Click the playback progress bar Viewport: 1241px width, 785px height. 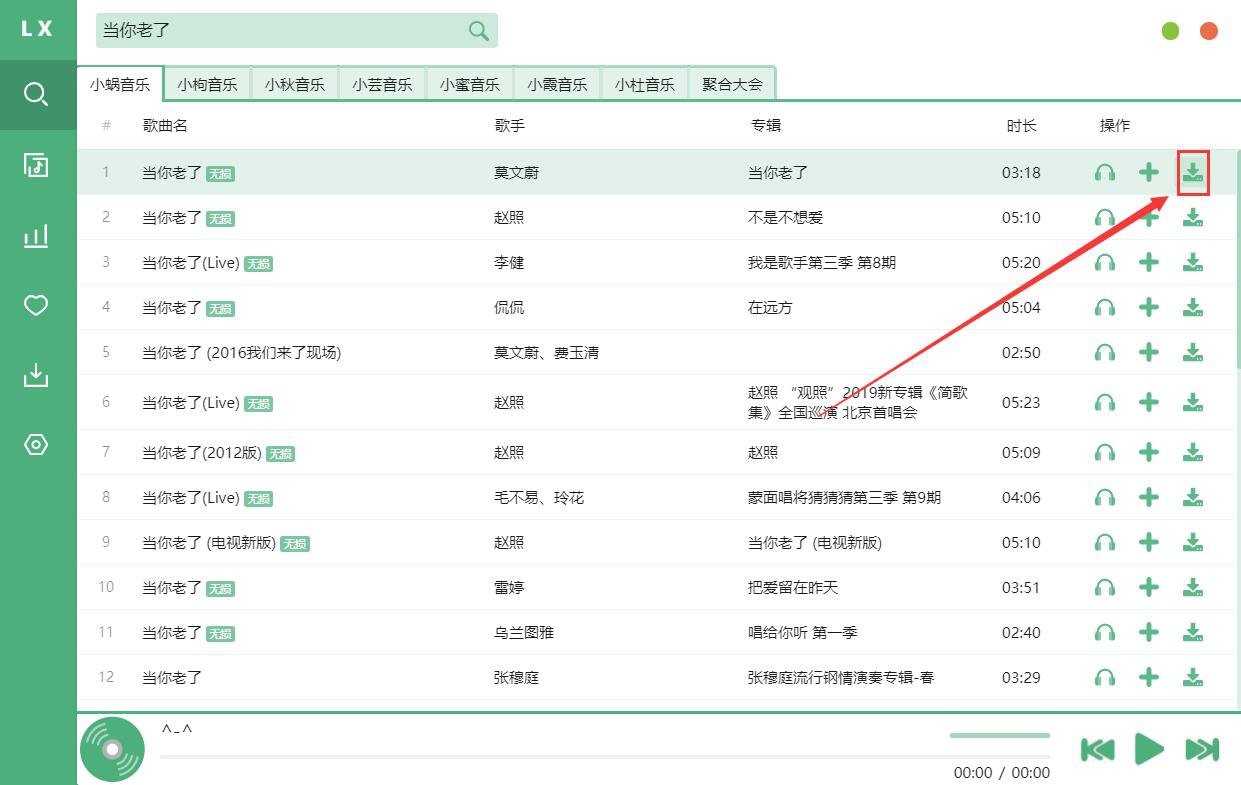(550, 757)
